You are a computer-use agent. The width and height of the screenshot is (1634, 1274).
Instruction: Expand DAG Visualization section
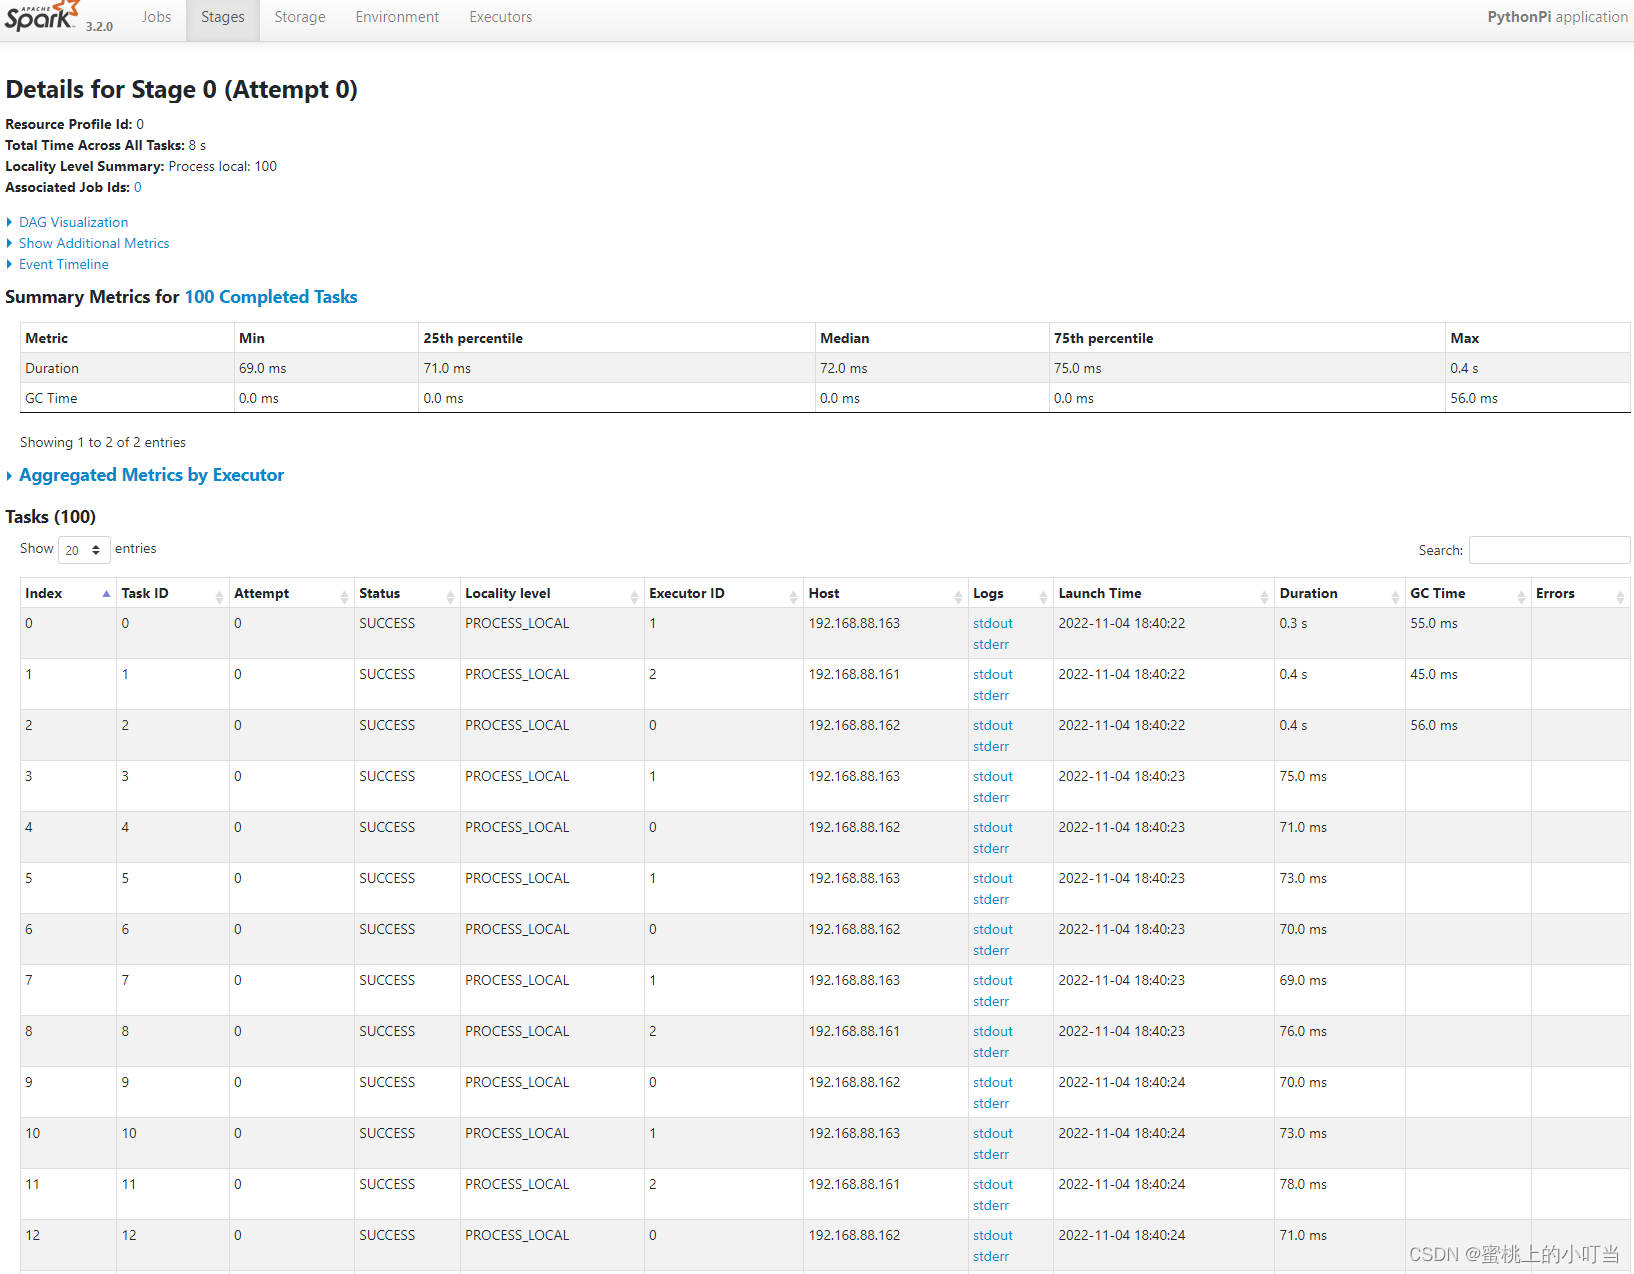[x=73, y=222]
